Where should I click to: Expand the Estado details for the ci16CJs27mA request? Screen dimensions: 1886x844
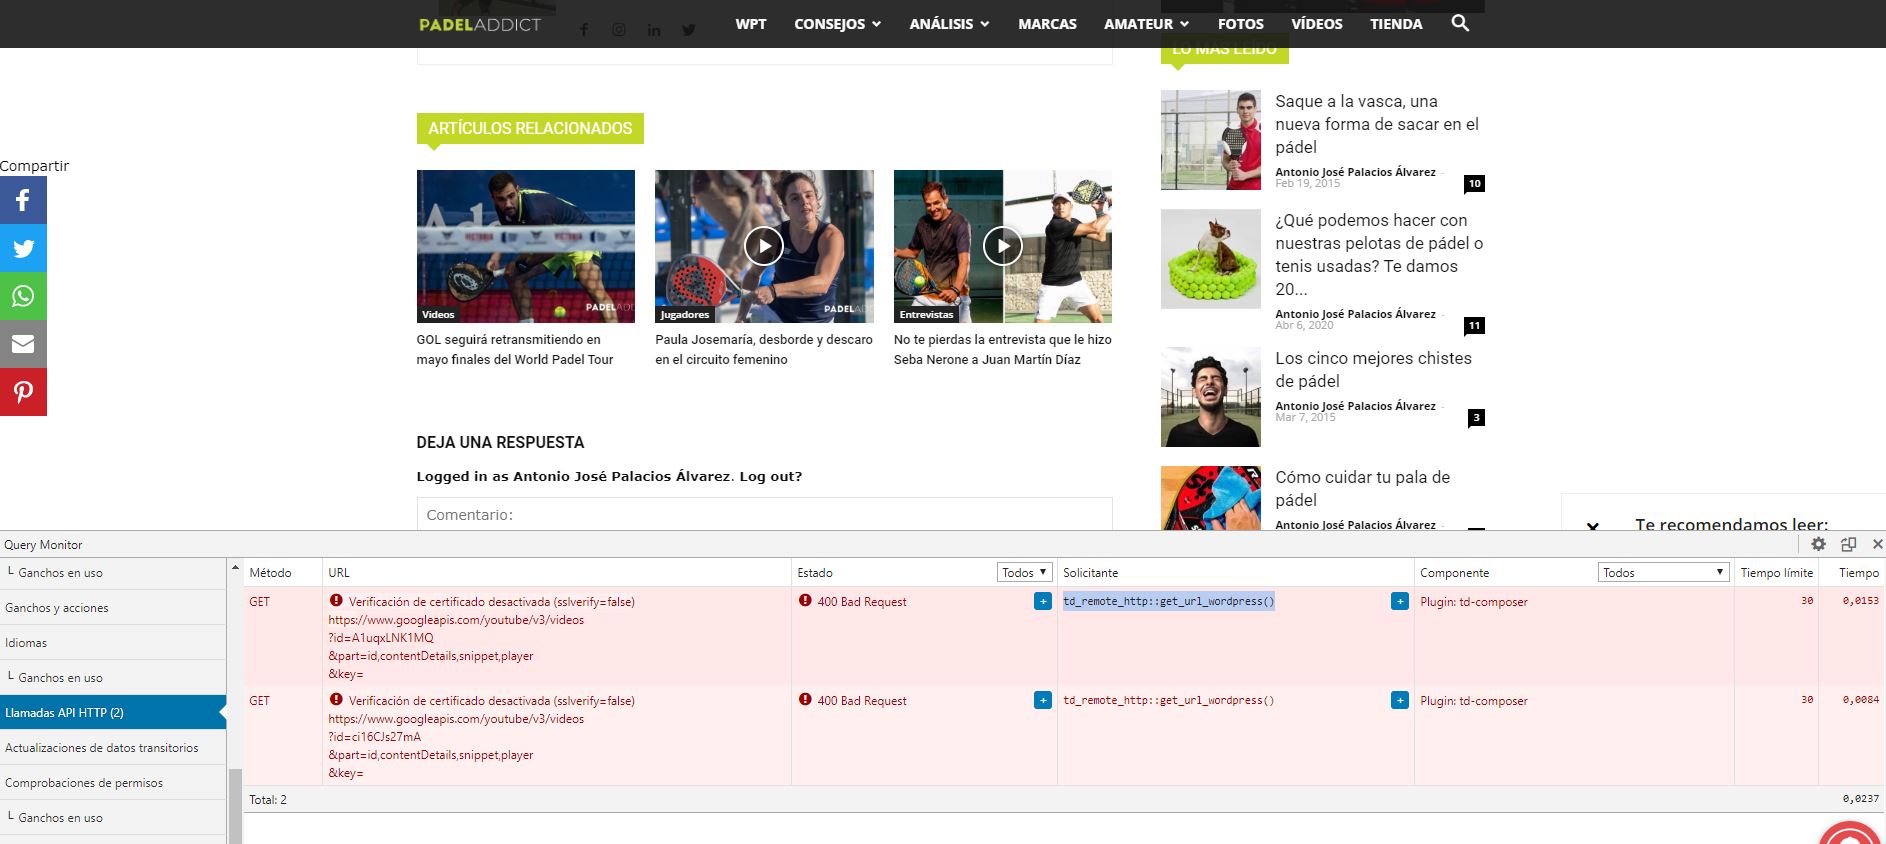click(1043, 700)
